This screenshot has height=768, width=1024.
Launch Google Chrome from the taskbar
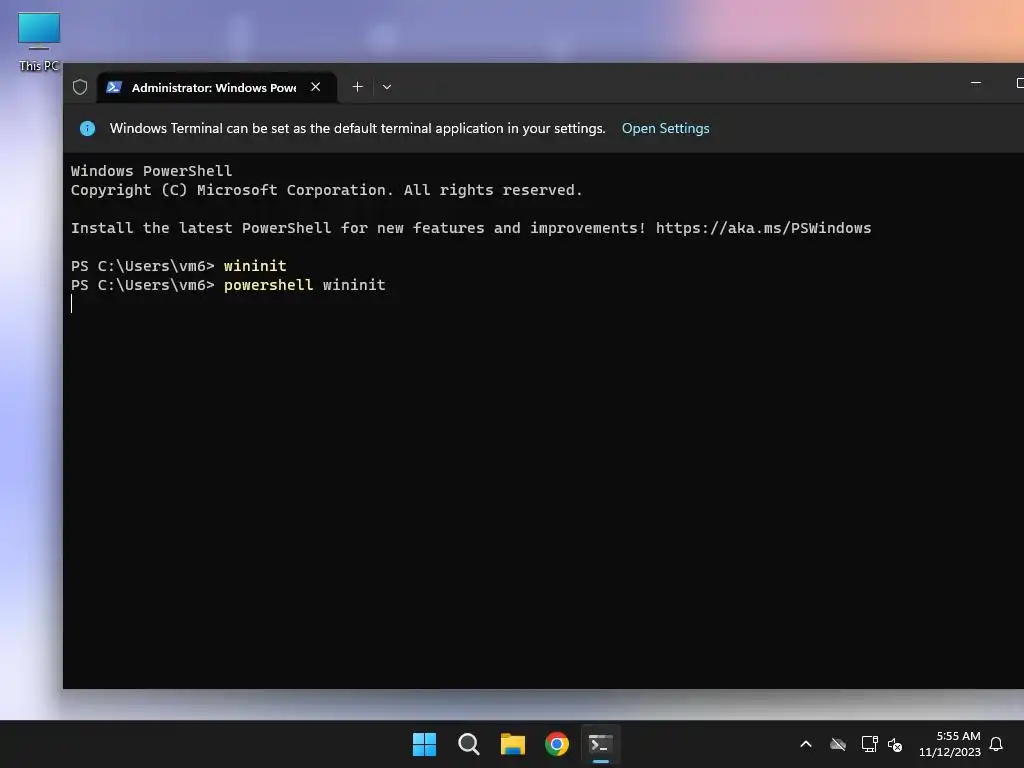click(557, 744)
